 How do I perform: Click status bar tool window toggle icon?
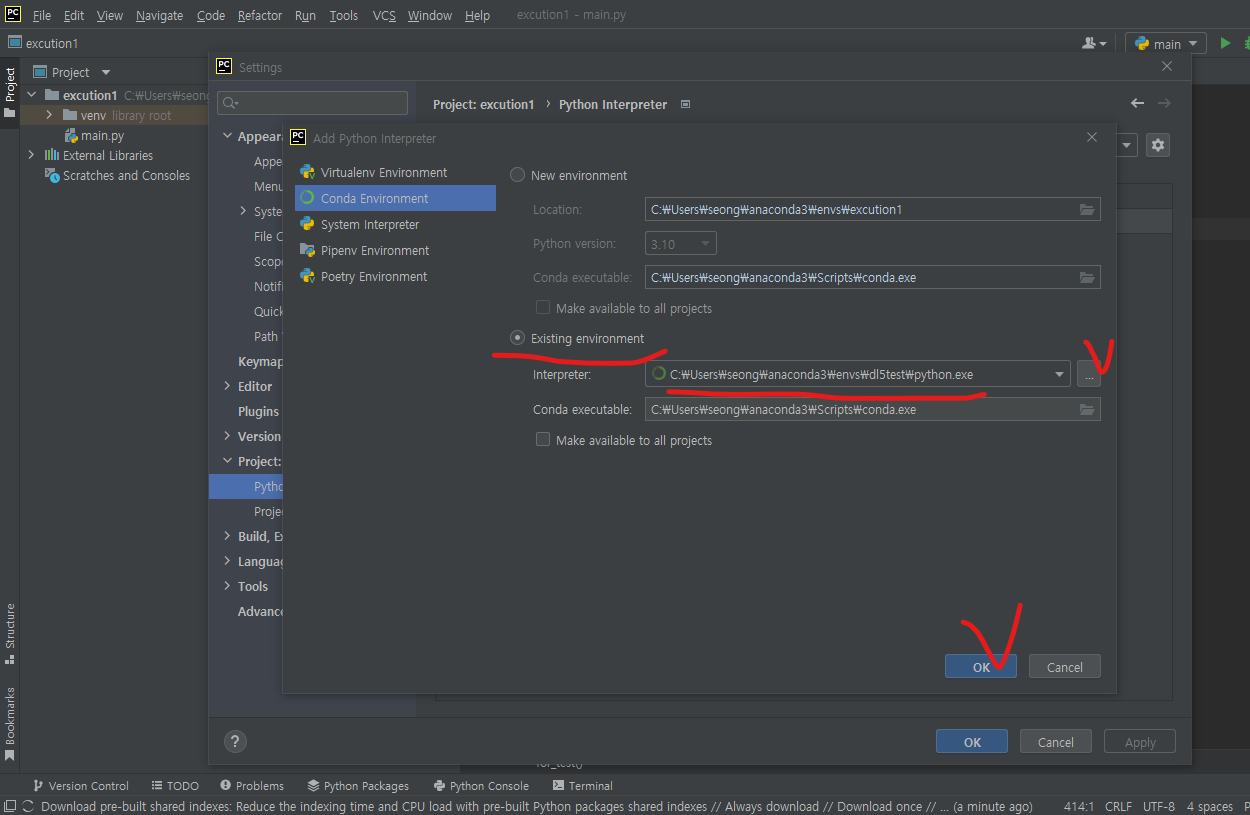[x=9, y=806]
